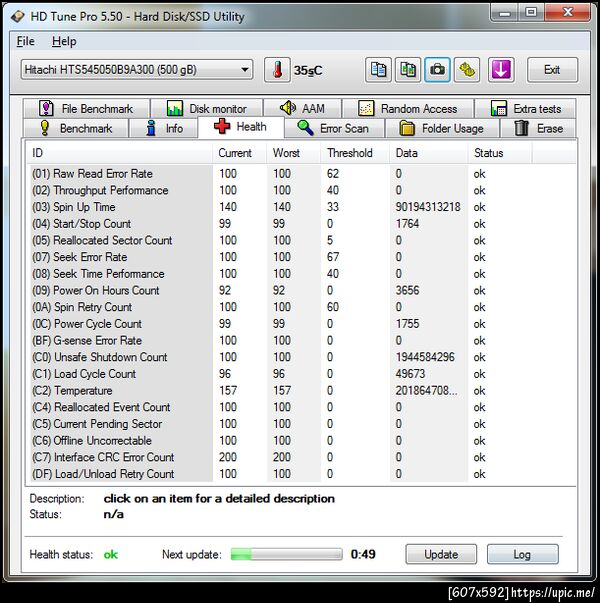
Task: Click the Exit button
Action: click(552, 70)
